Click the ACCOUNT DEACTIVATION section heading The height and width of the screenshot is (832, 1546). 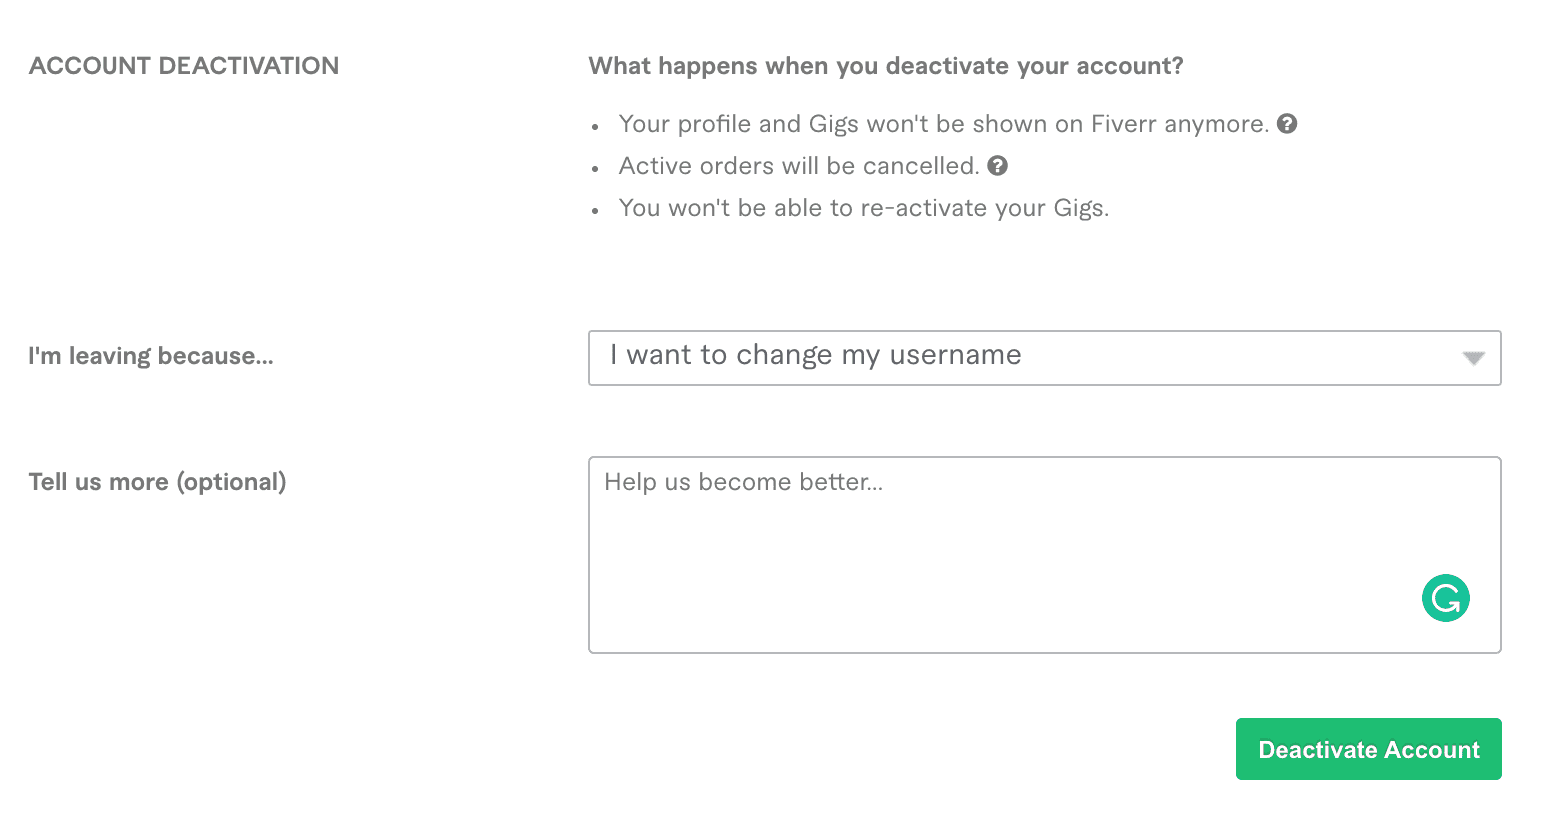tap(184, 66)
